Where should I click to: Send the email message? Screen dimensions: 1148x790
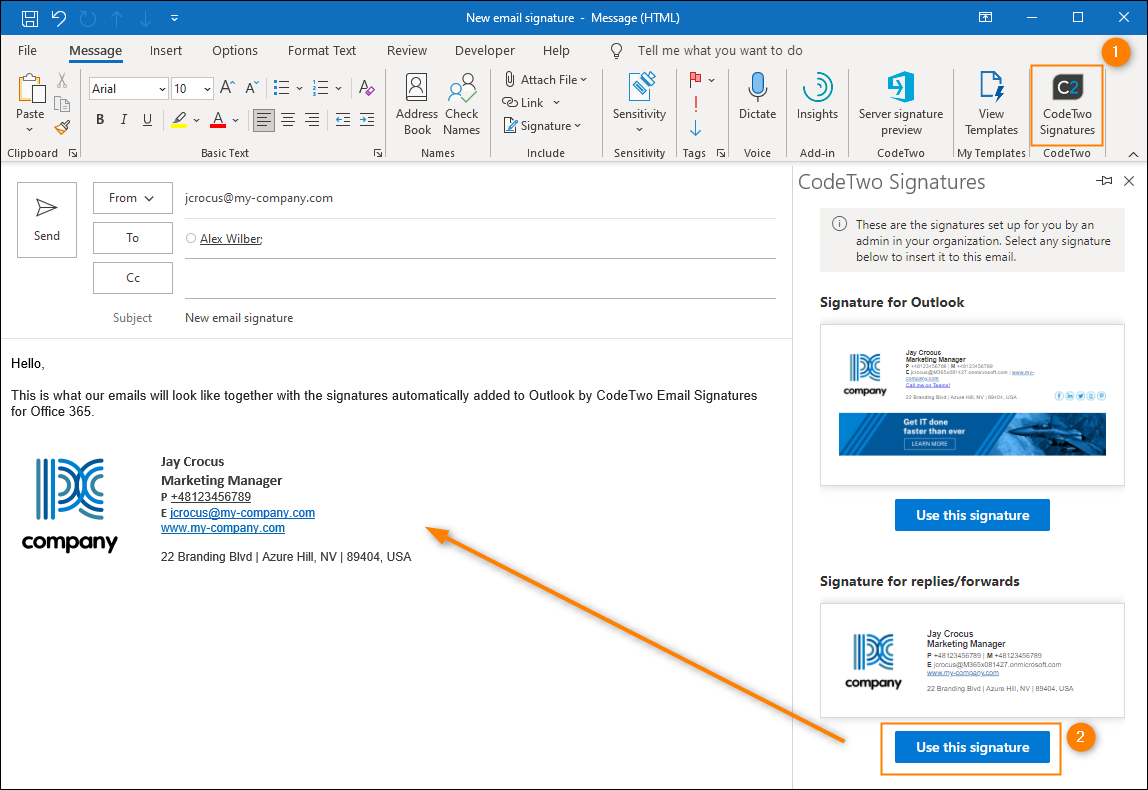pyautogui.click(x=47, y=220)
